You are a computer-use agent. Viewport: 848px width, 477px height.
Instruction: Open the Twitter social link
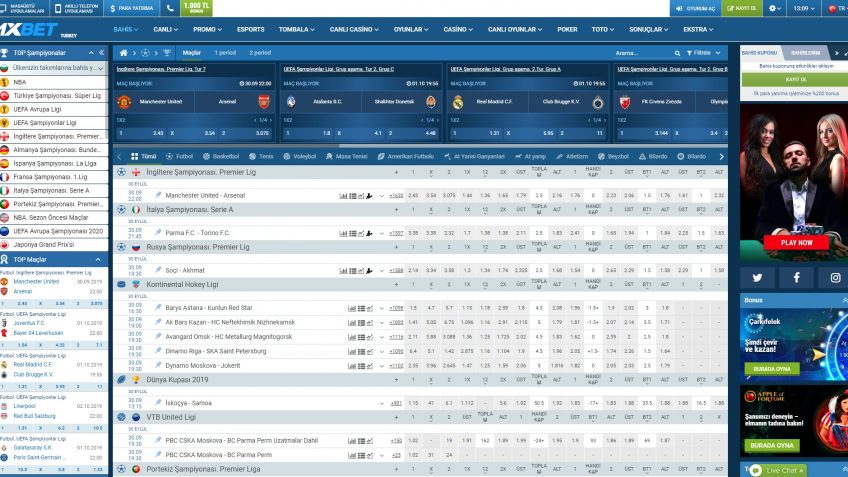coord(757,277)
